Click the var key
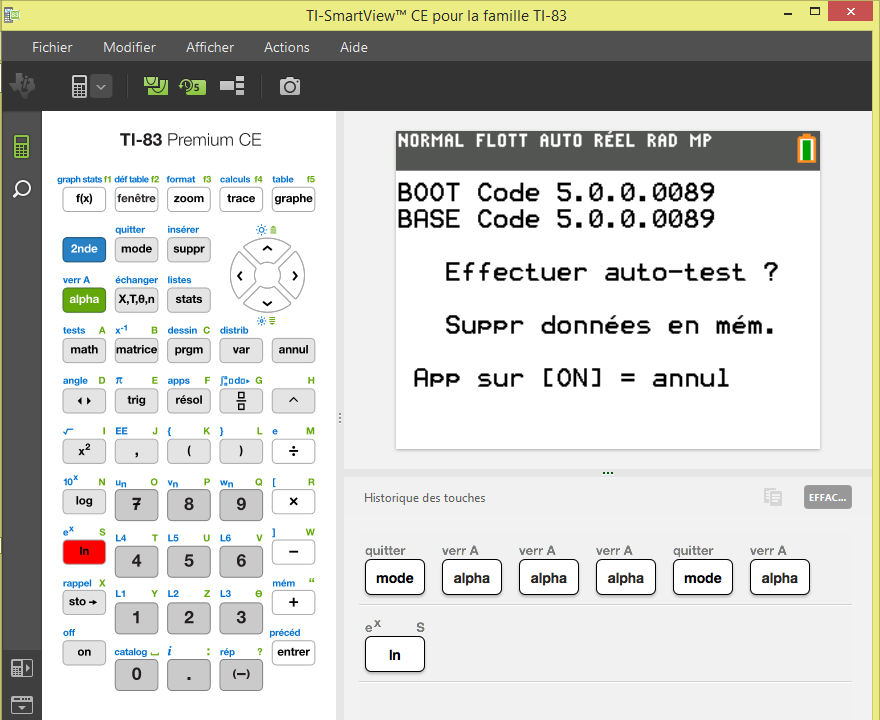Screen dimensions: 880x720 tap(241, 350)
